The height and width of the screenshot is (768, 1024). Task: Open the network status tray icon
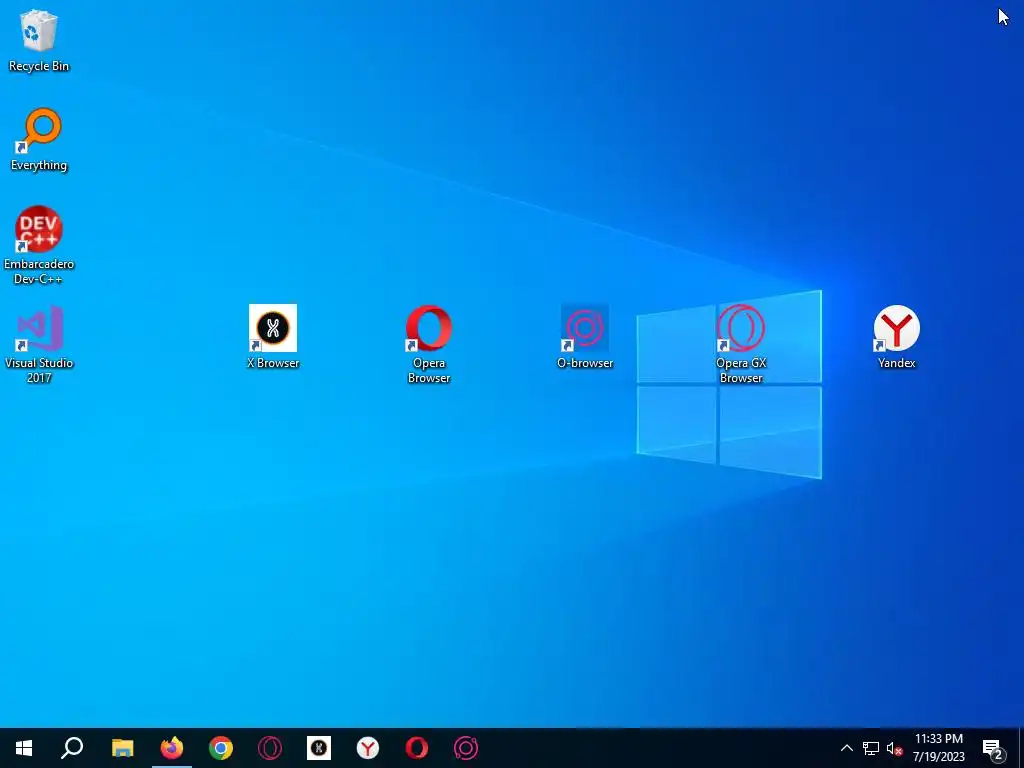point(871,748)
